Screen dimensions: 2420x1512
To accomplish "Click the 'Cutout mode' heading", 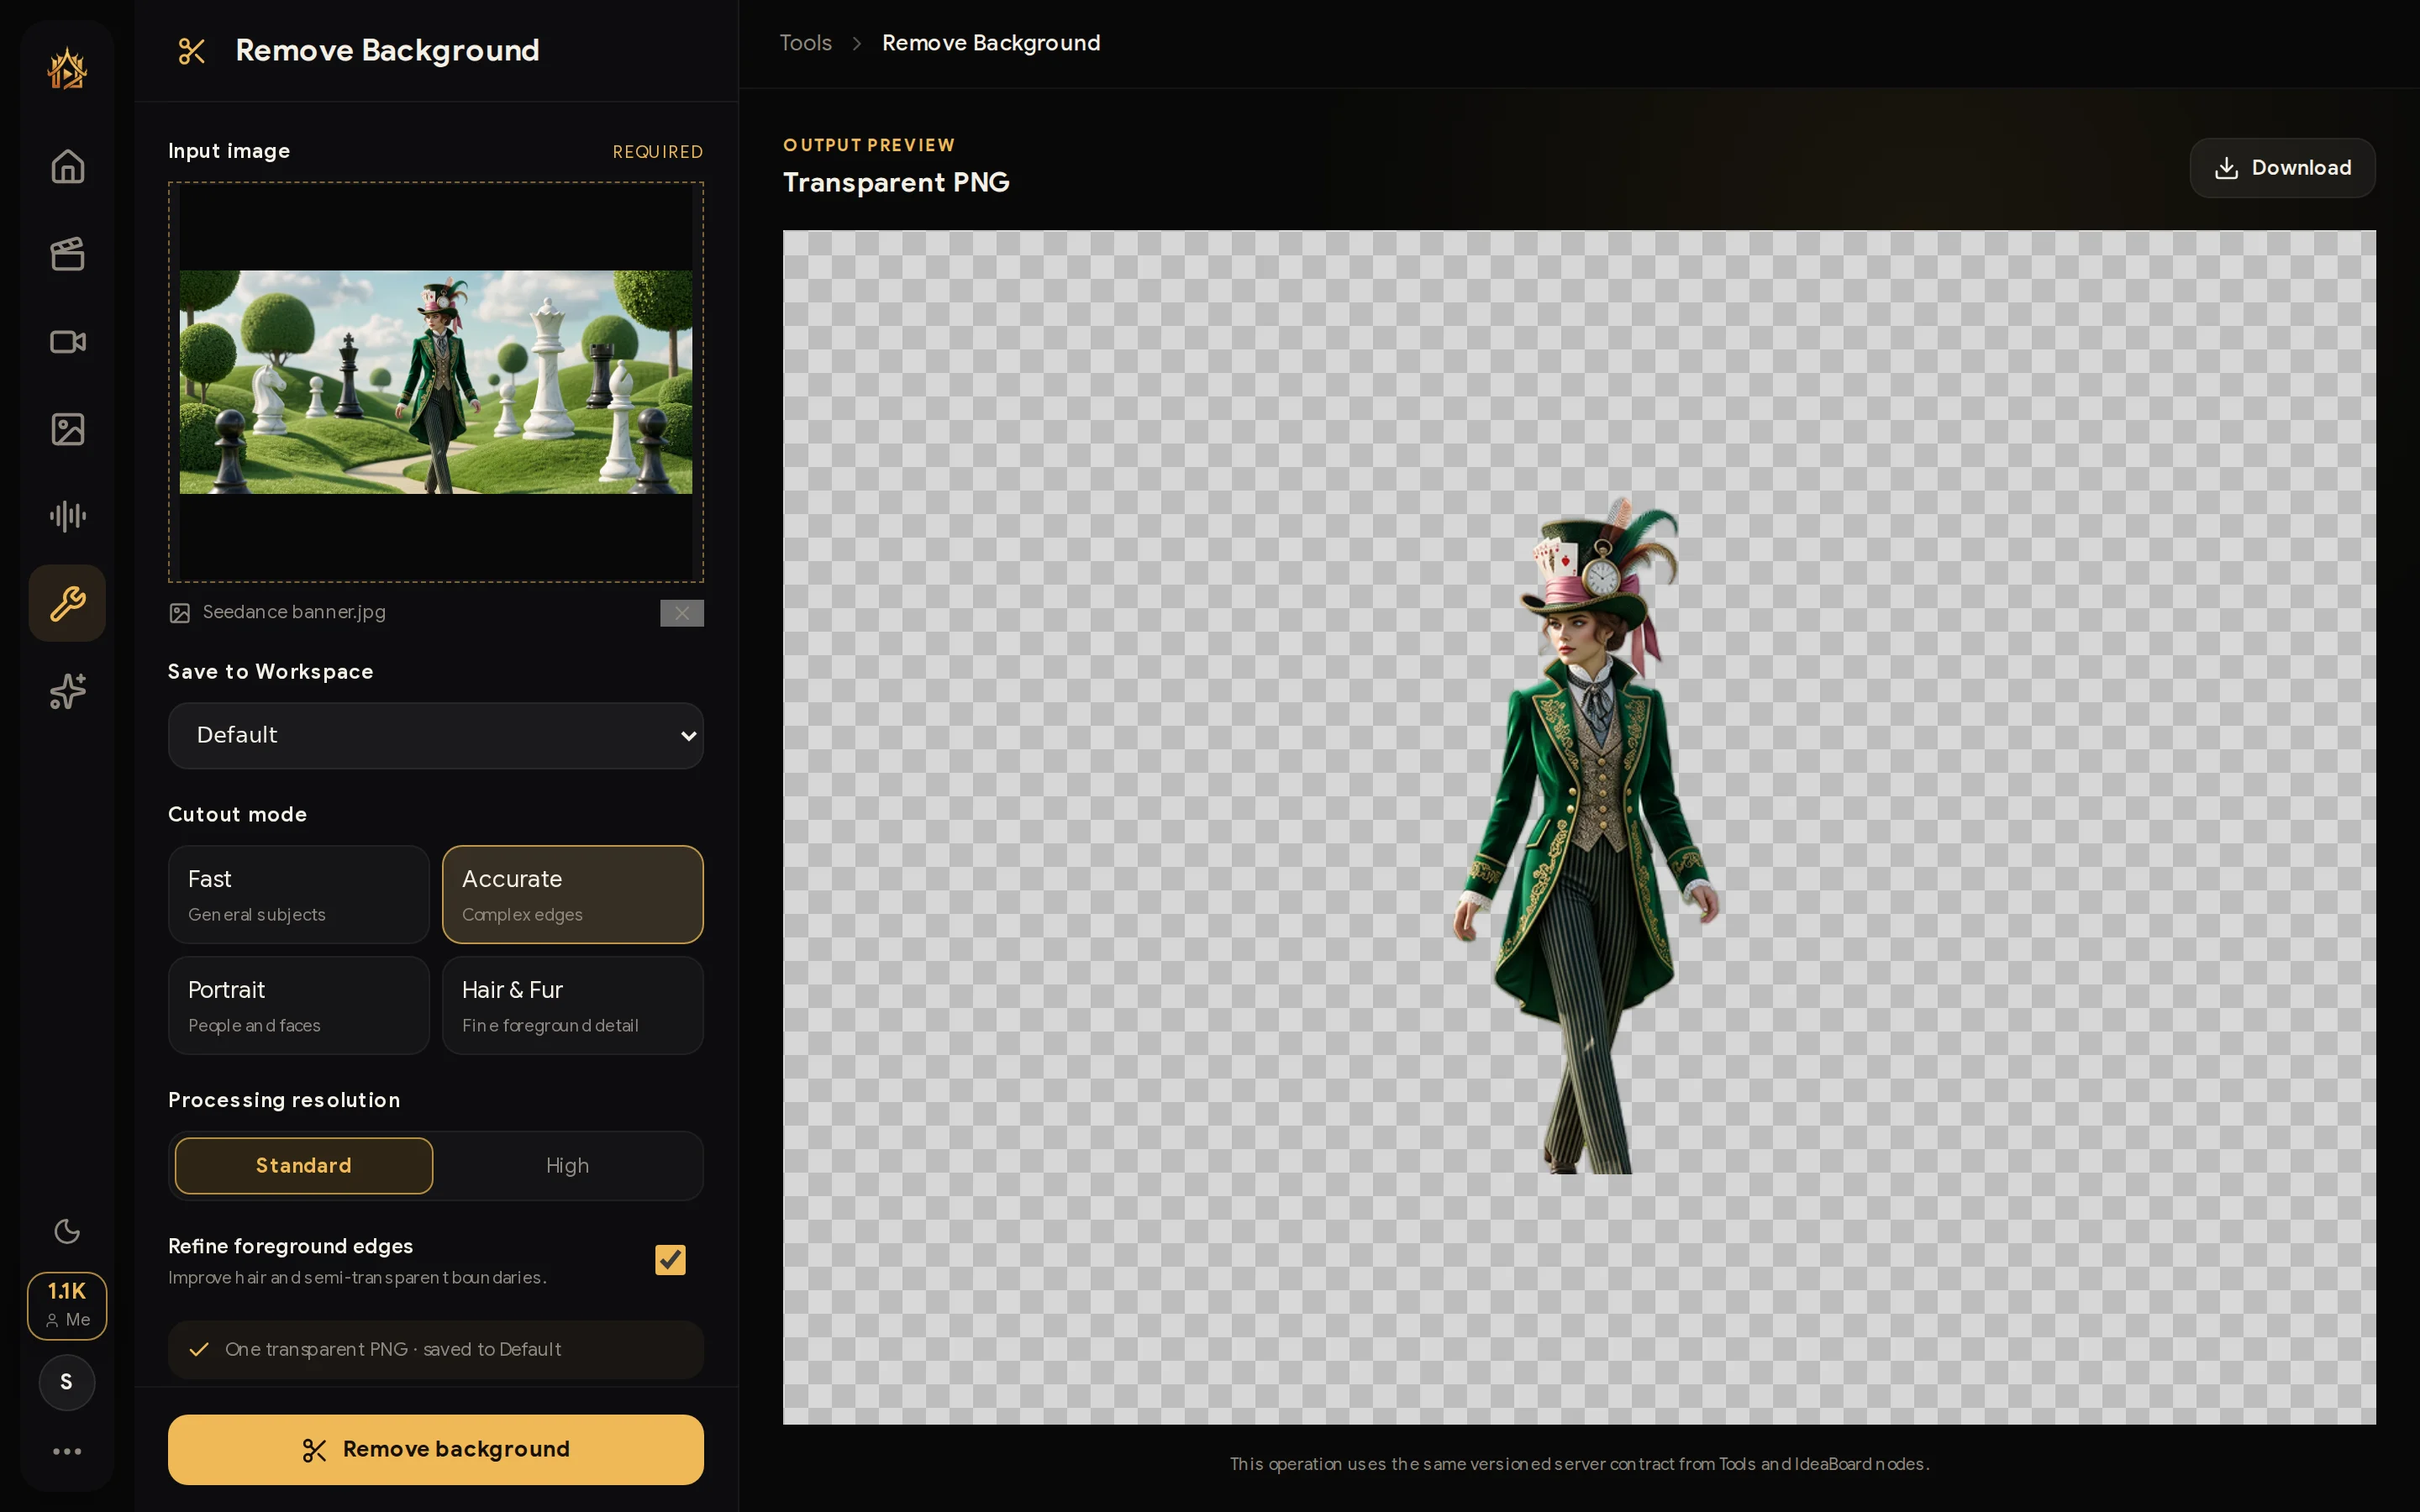I will pyautogui.click(x=237, y=814).
